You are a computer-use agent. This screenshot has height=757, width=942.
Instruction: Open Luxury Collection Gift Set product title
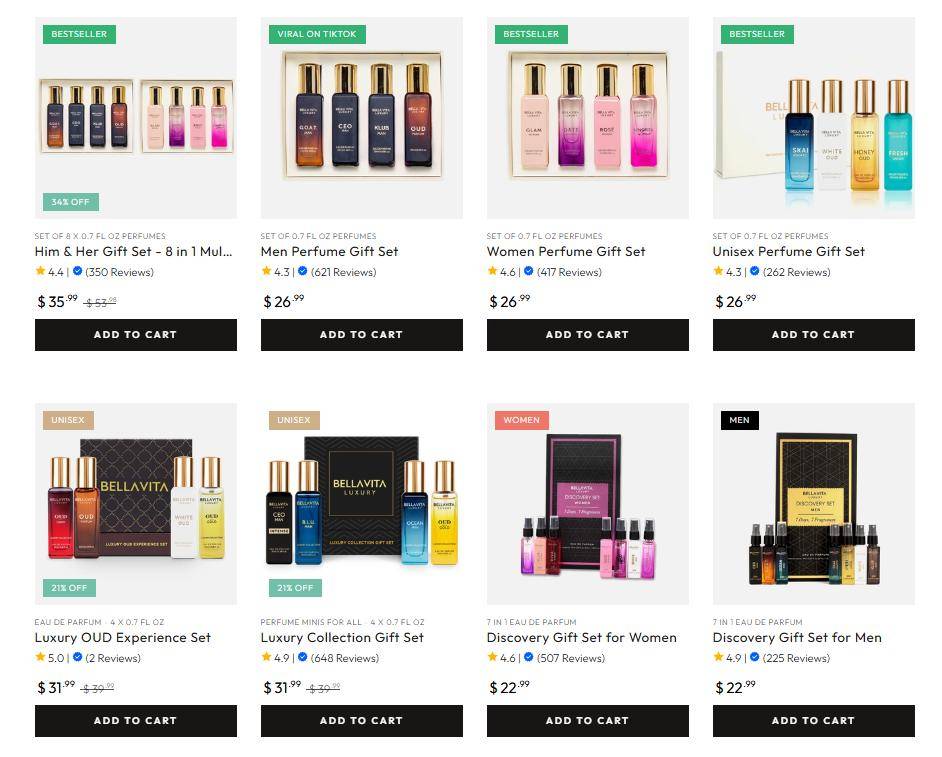[x=342, y=637]
